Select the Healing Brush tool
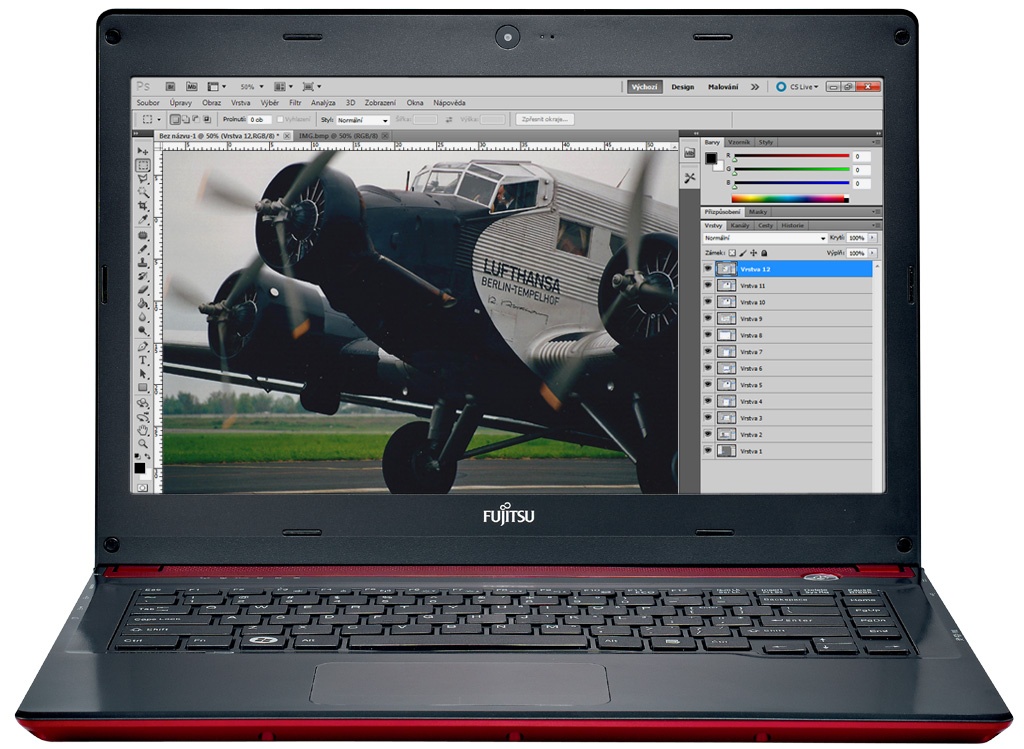The image size is (1024, 749). [142, 235]
